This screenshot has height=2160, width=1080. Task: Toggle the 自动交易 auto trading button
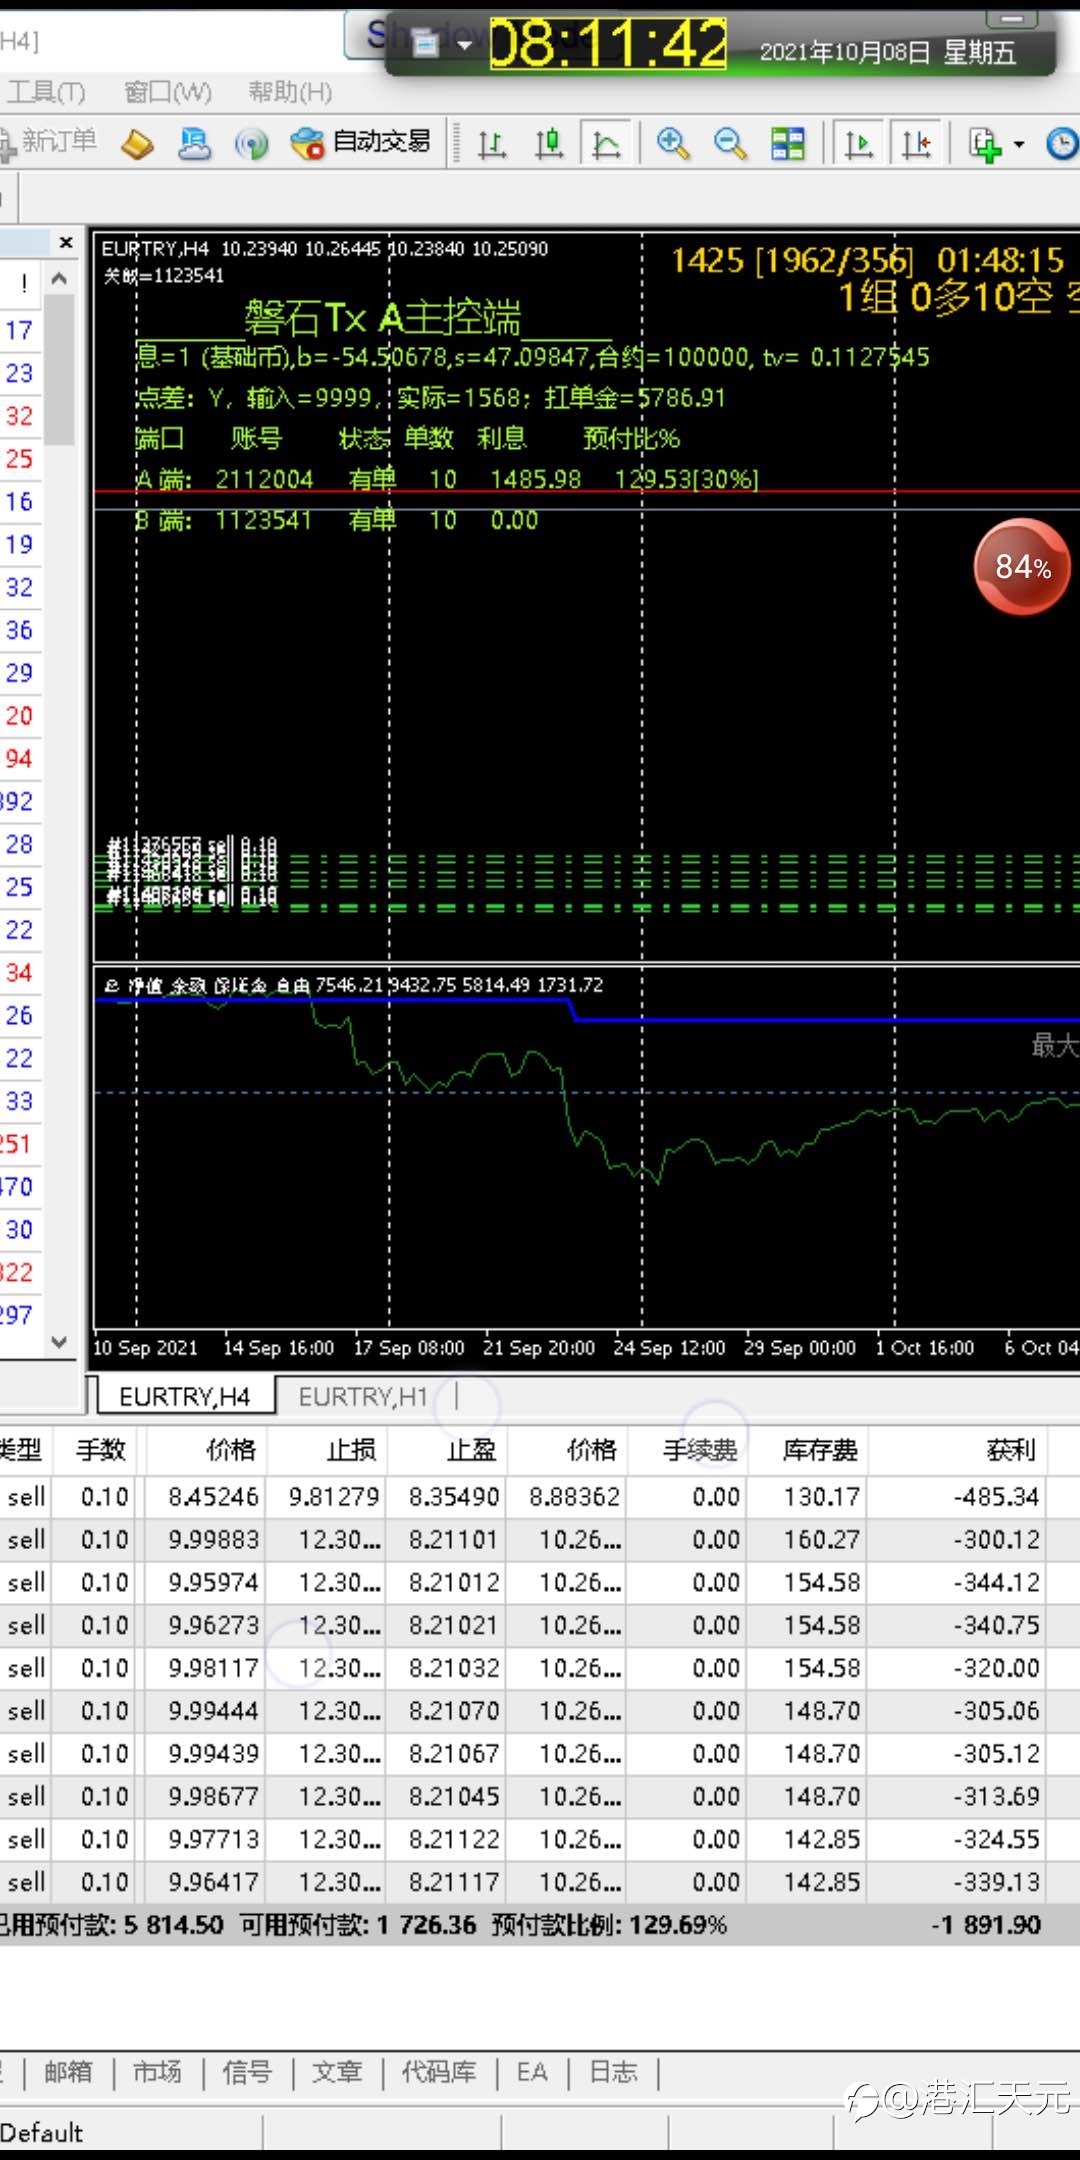click(x=361, y=143)
